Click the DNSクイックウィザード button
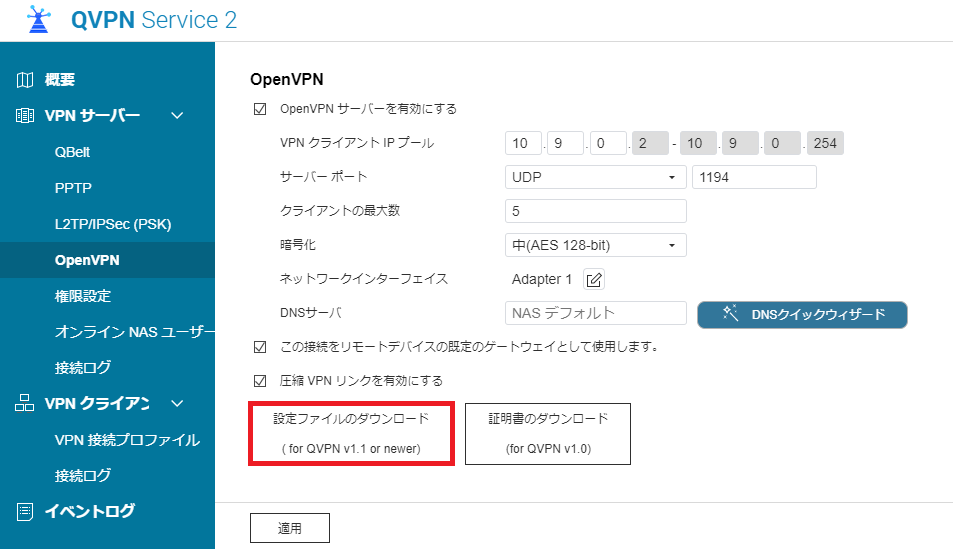Image resolution: width=953 pixels, height=549 pixels. [802, 314]
